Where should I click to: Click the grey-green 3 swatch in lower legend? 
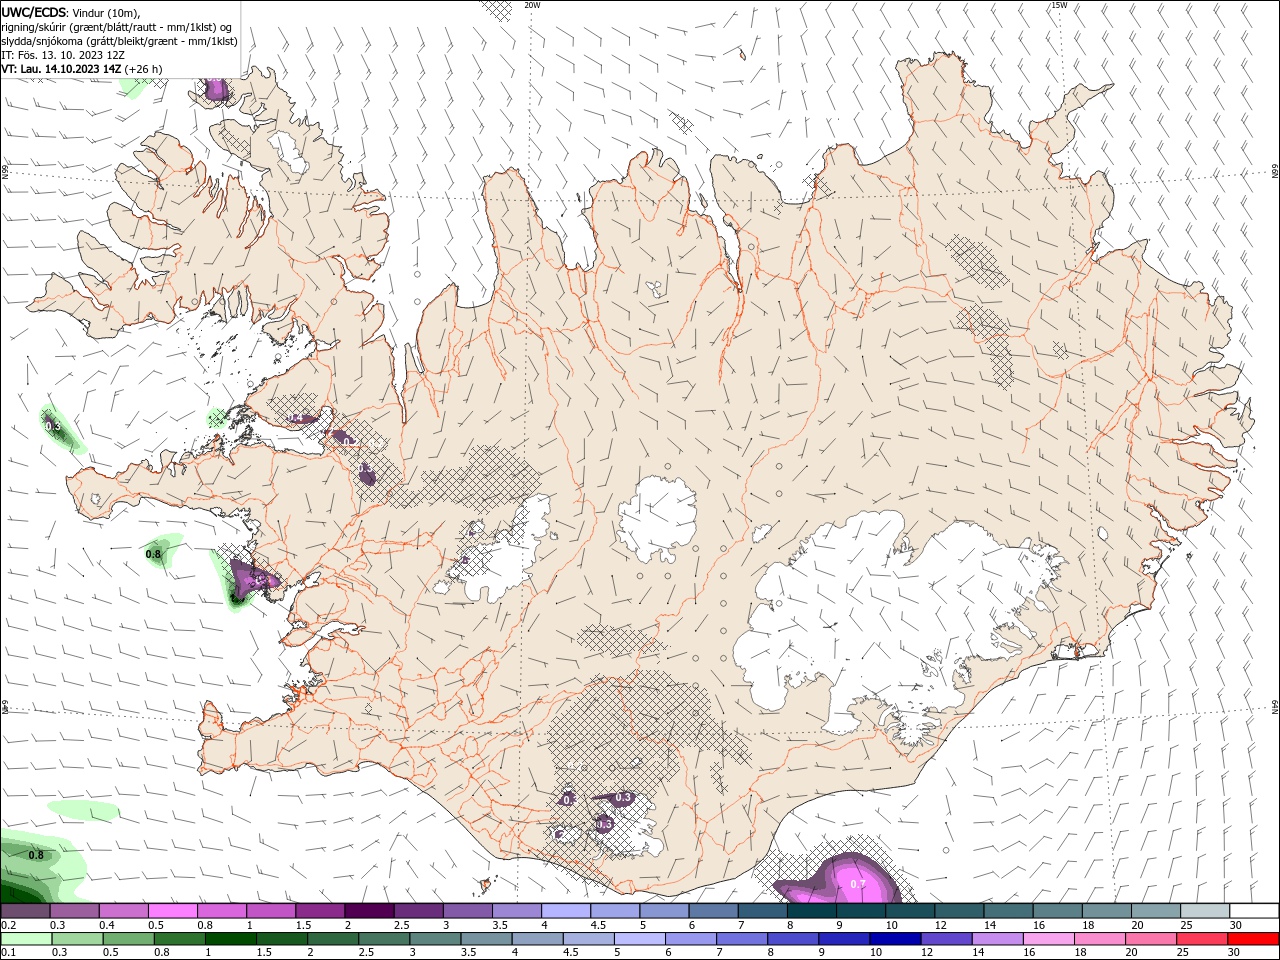click(435, 939)
